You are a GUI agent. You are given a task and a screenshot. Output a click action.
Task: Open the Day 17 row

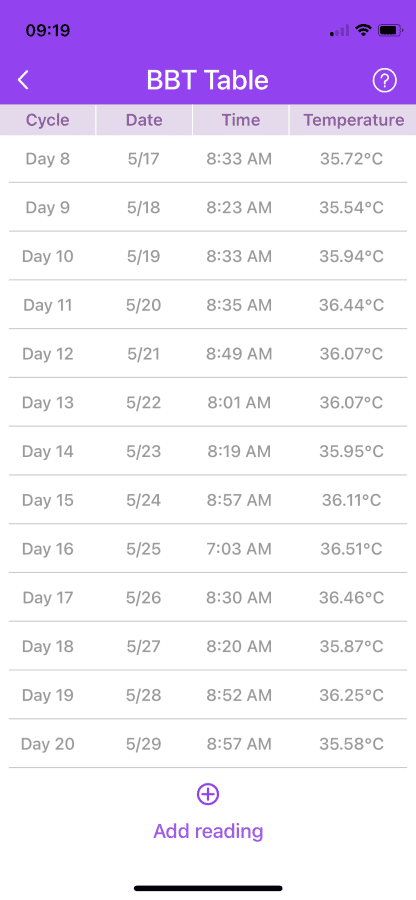208,598
